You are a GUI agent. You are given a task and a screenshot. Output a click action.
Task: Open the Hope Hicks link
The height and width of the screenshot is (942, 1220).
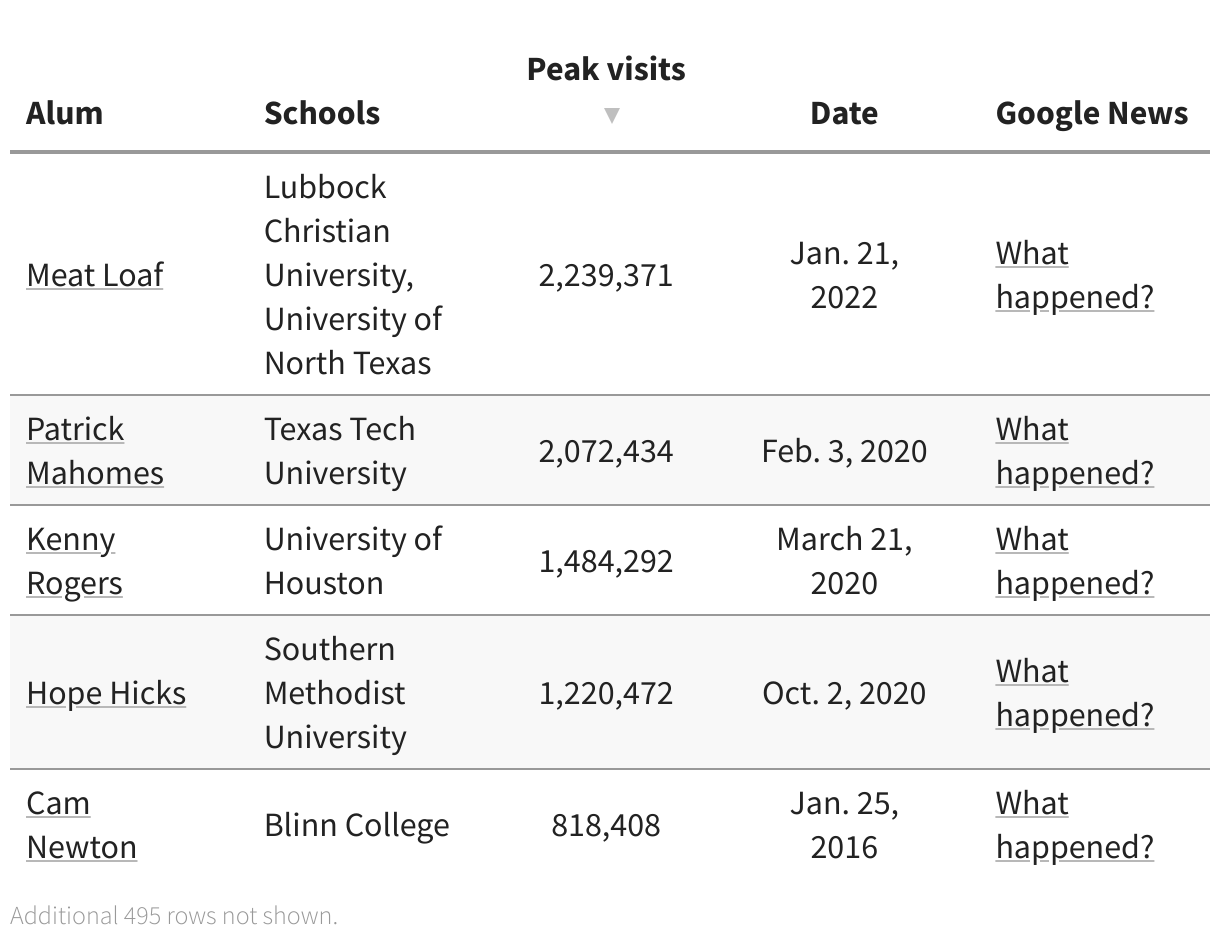[x=106, y=693]
